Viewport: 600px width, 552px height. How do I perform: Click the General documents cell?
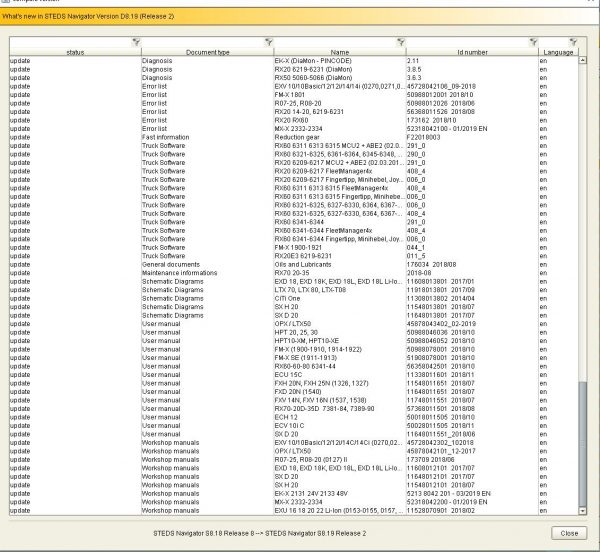click(171, 264)
